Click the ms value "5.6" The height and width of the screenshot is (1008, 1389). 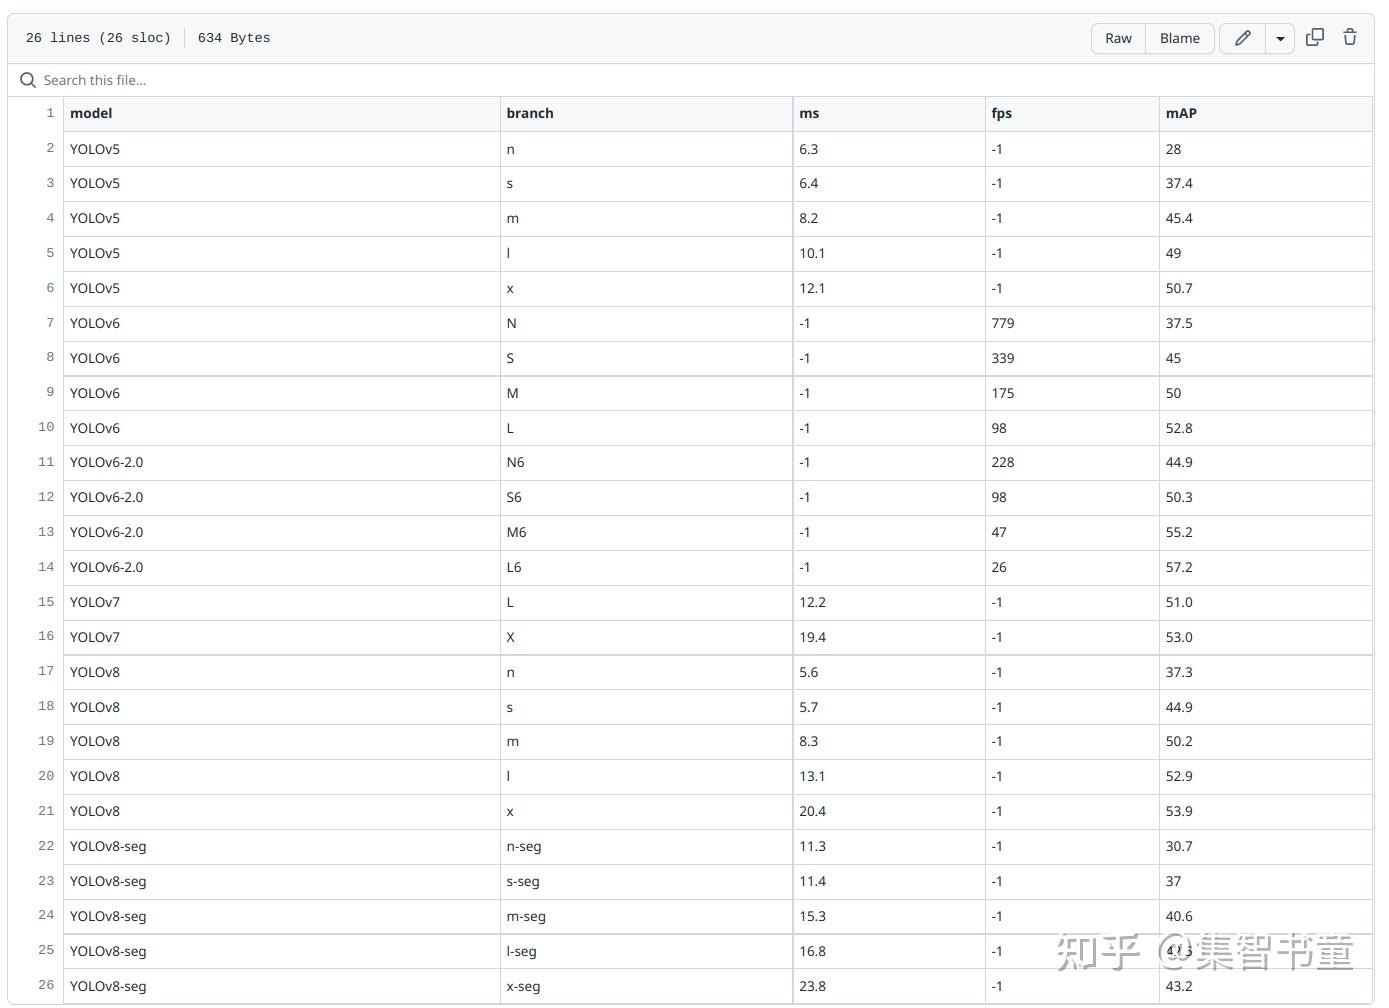tap(809, 672)
